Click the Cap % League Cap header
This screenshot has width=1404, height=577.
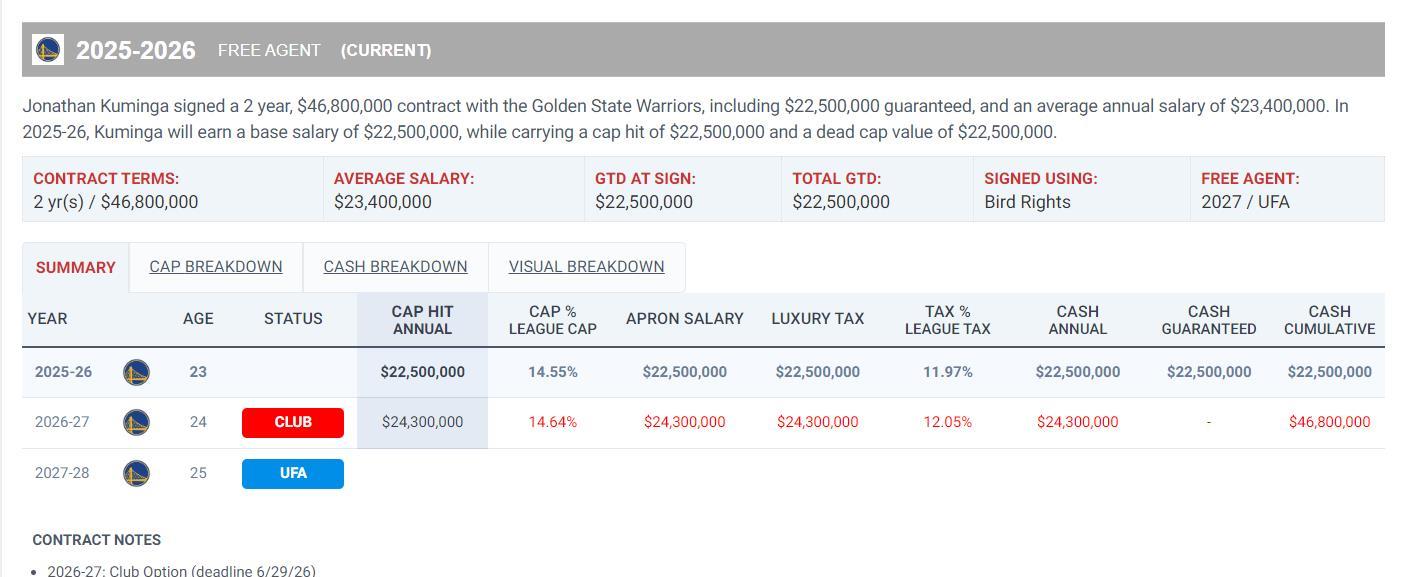click(552, 320)
